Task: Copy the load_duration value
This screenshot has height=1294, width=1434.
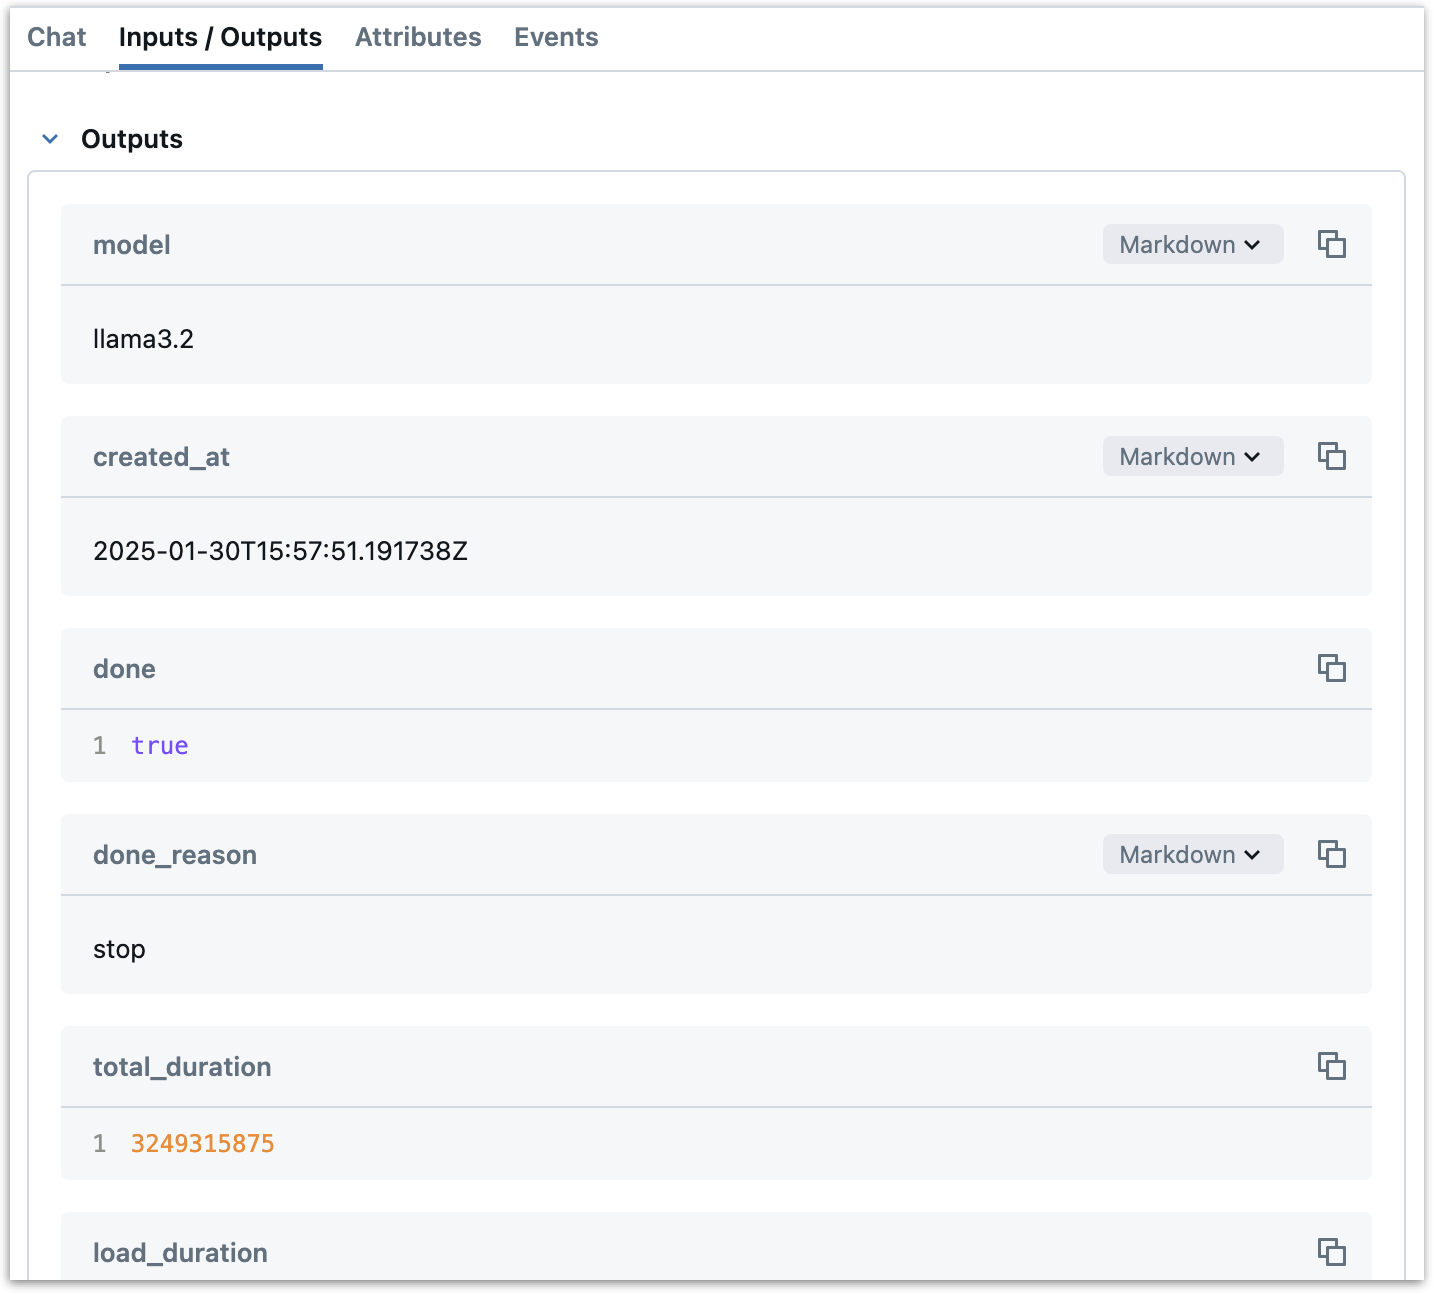Action: coord(1331,1252)
